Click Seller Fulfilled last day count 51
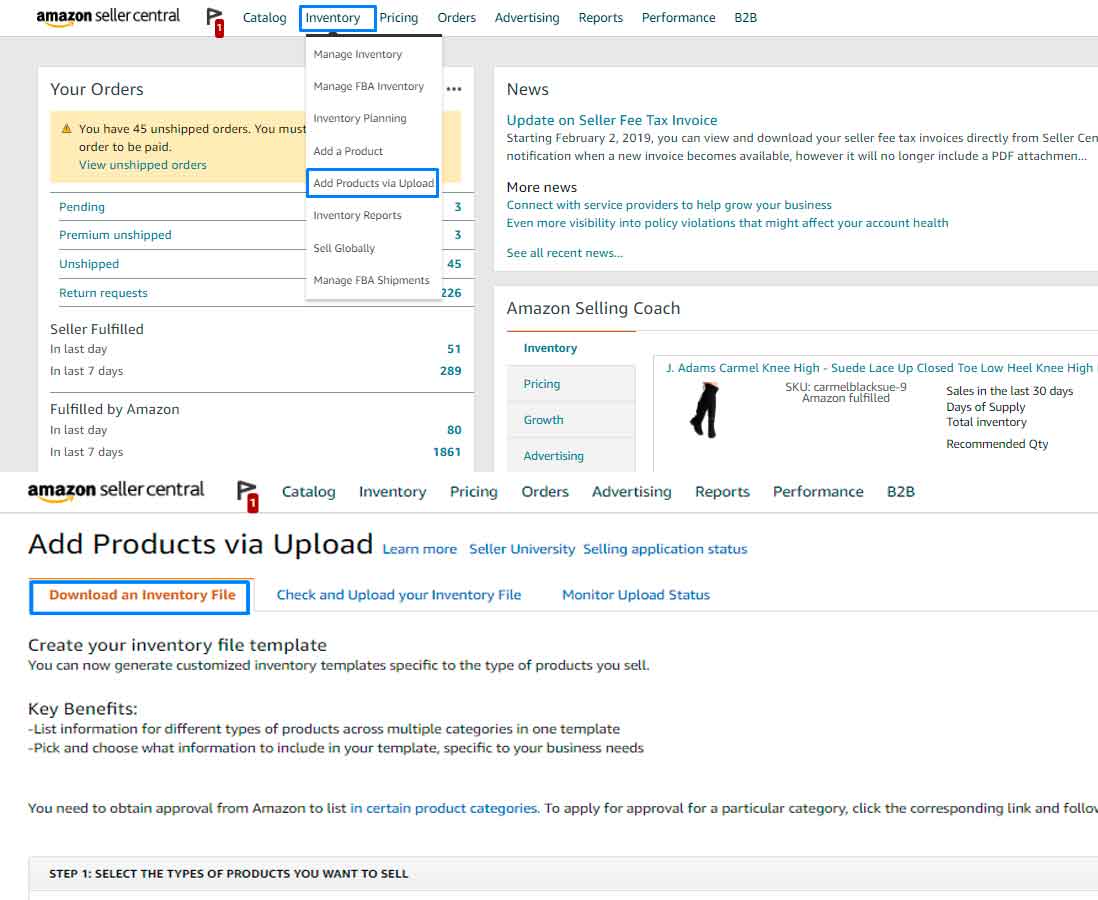Image resolution: width=1098 pixels, height=900 pixels. [x=454, y=349]
